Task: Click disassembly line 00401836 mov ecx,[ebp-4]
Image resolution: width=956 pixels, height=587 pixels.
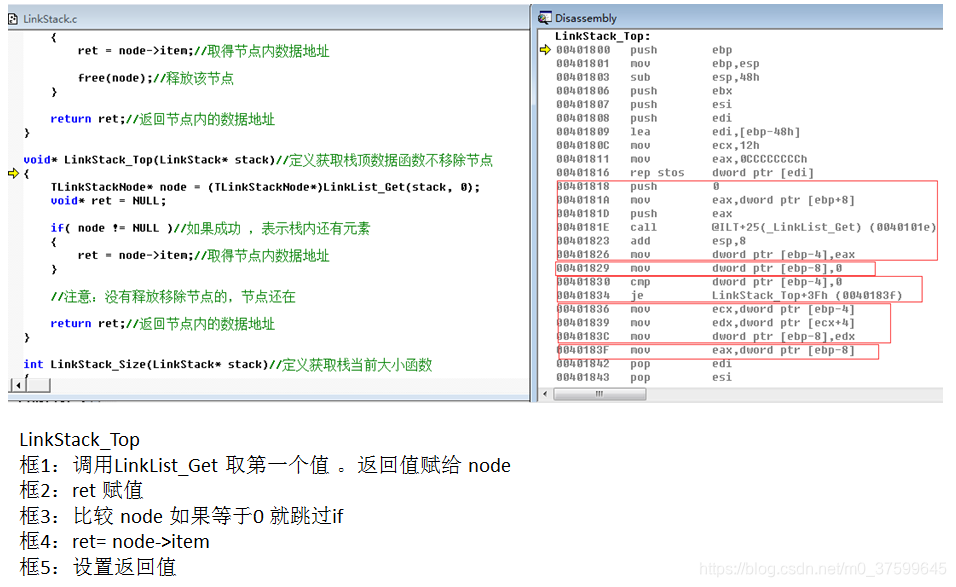Action: tap(705, 309)
